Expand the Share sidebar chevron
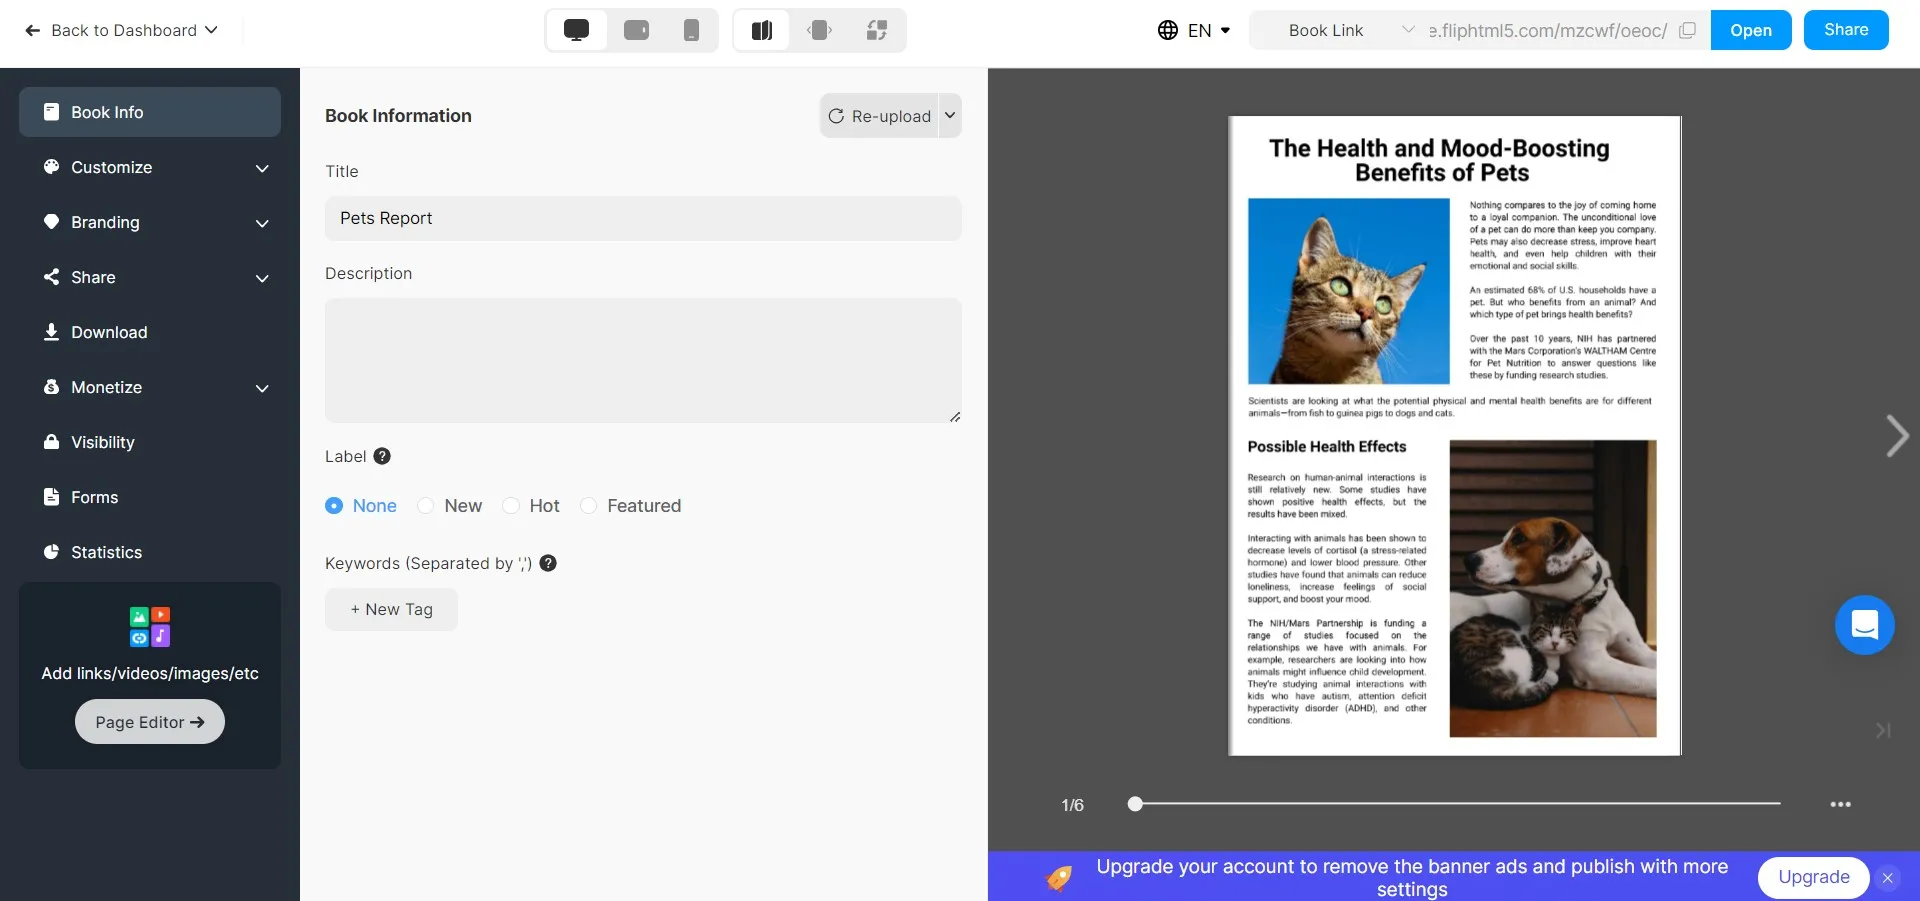 point(262,278)
